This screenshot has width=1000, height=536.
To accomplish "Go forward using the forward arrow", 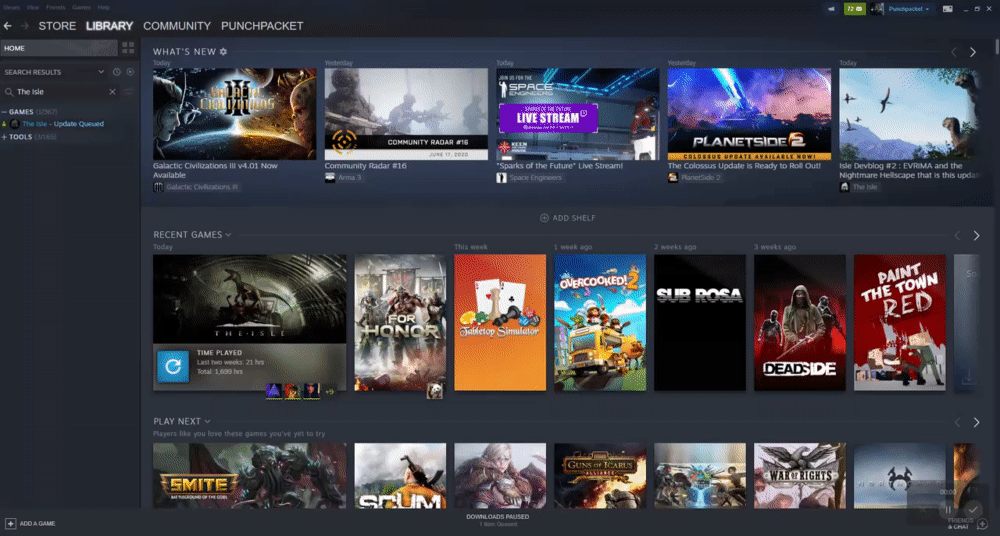I will point(25,26).
